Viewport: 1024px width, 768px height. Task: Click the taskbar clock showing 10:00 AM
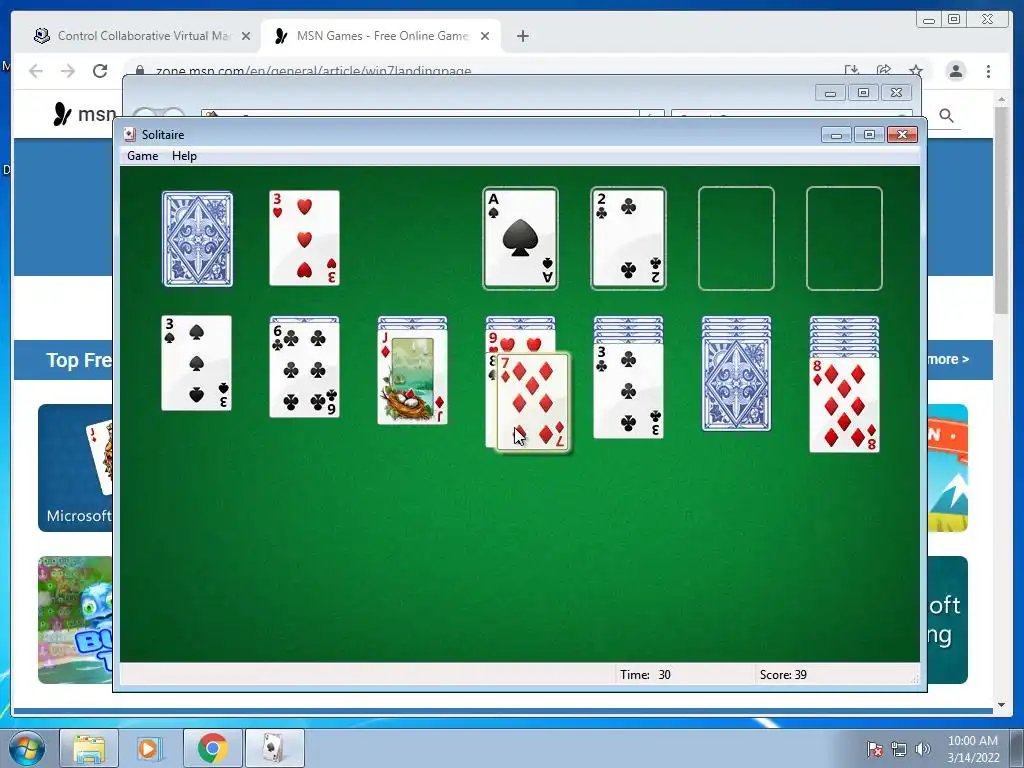tap(973, 748)
